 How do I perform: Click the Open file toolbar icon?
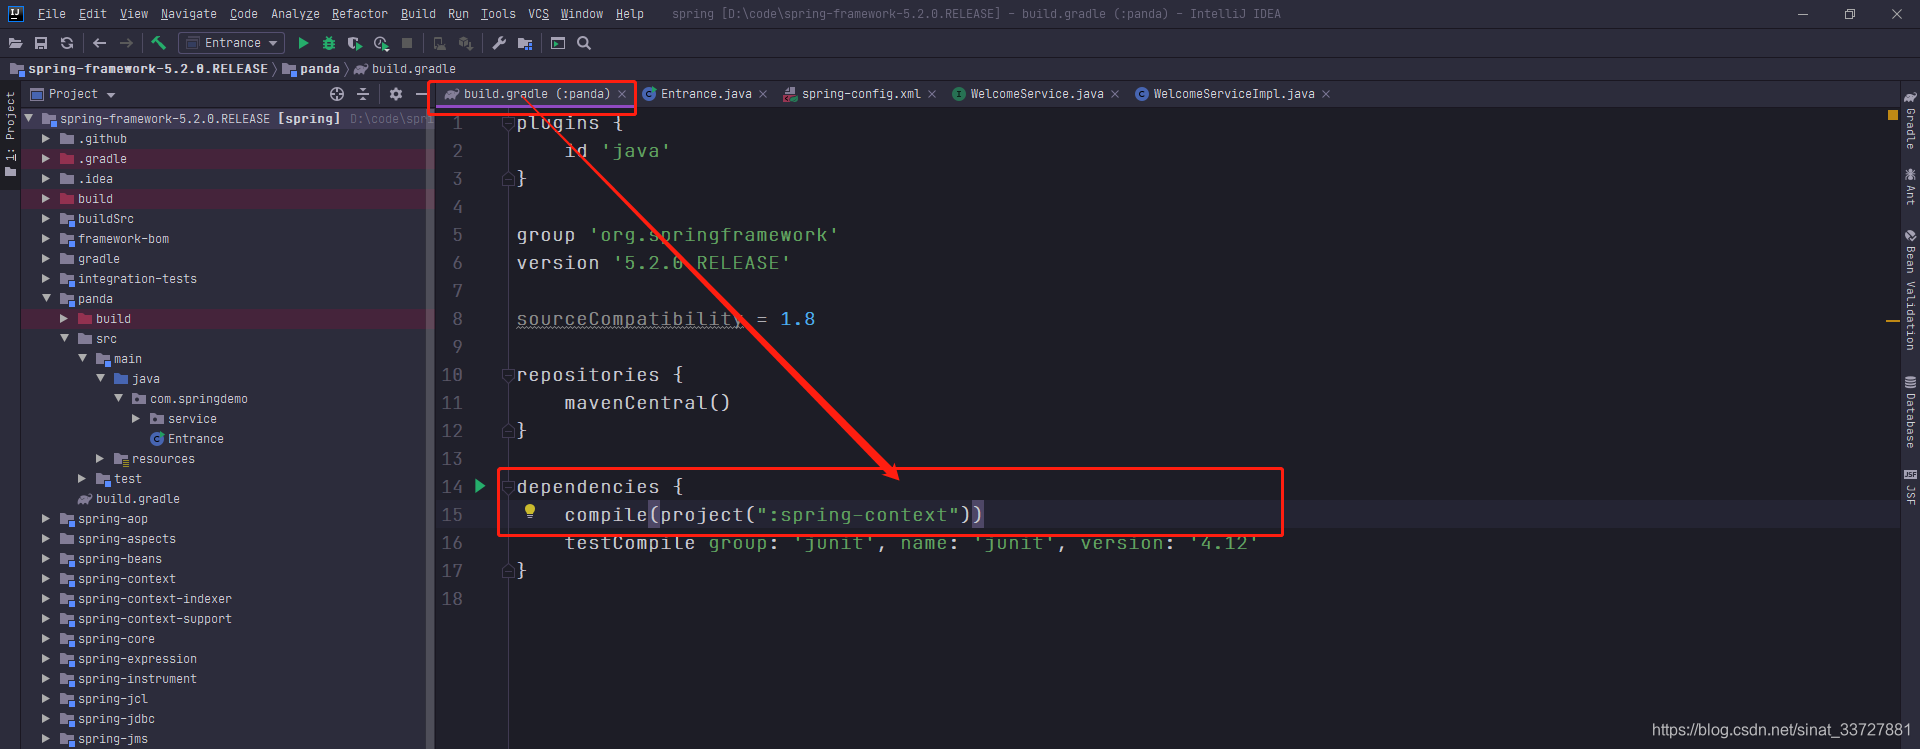15,43
